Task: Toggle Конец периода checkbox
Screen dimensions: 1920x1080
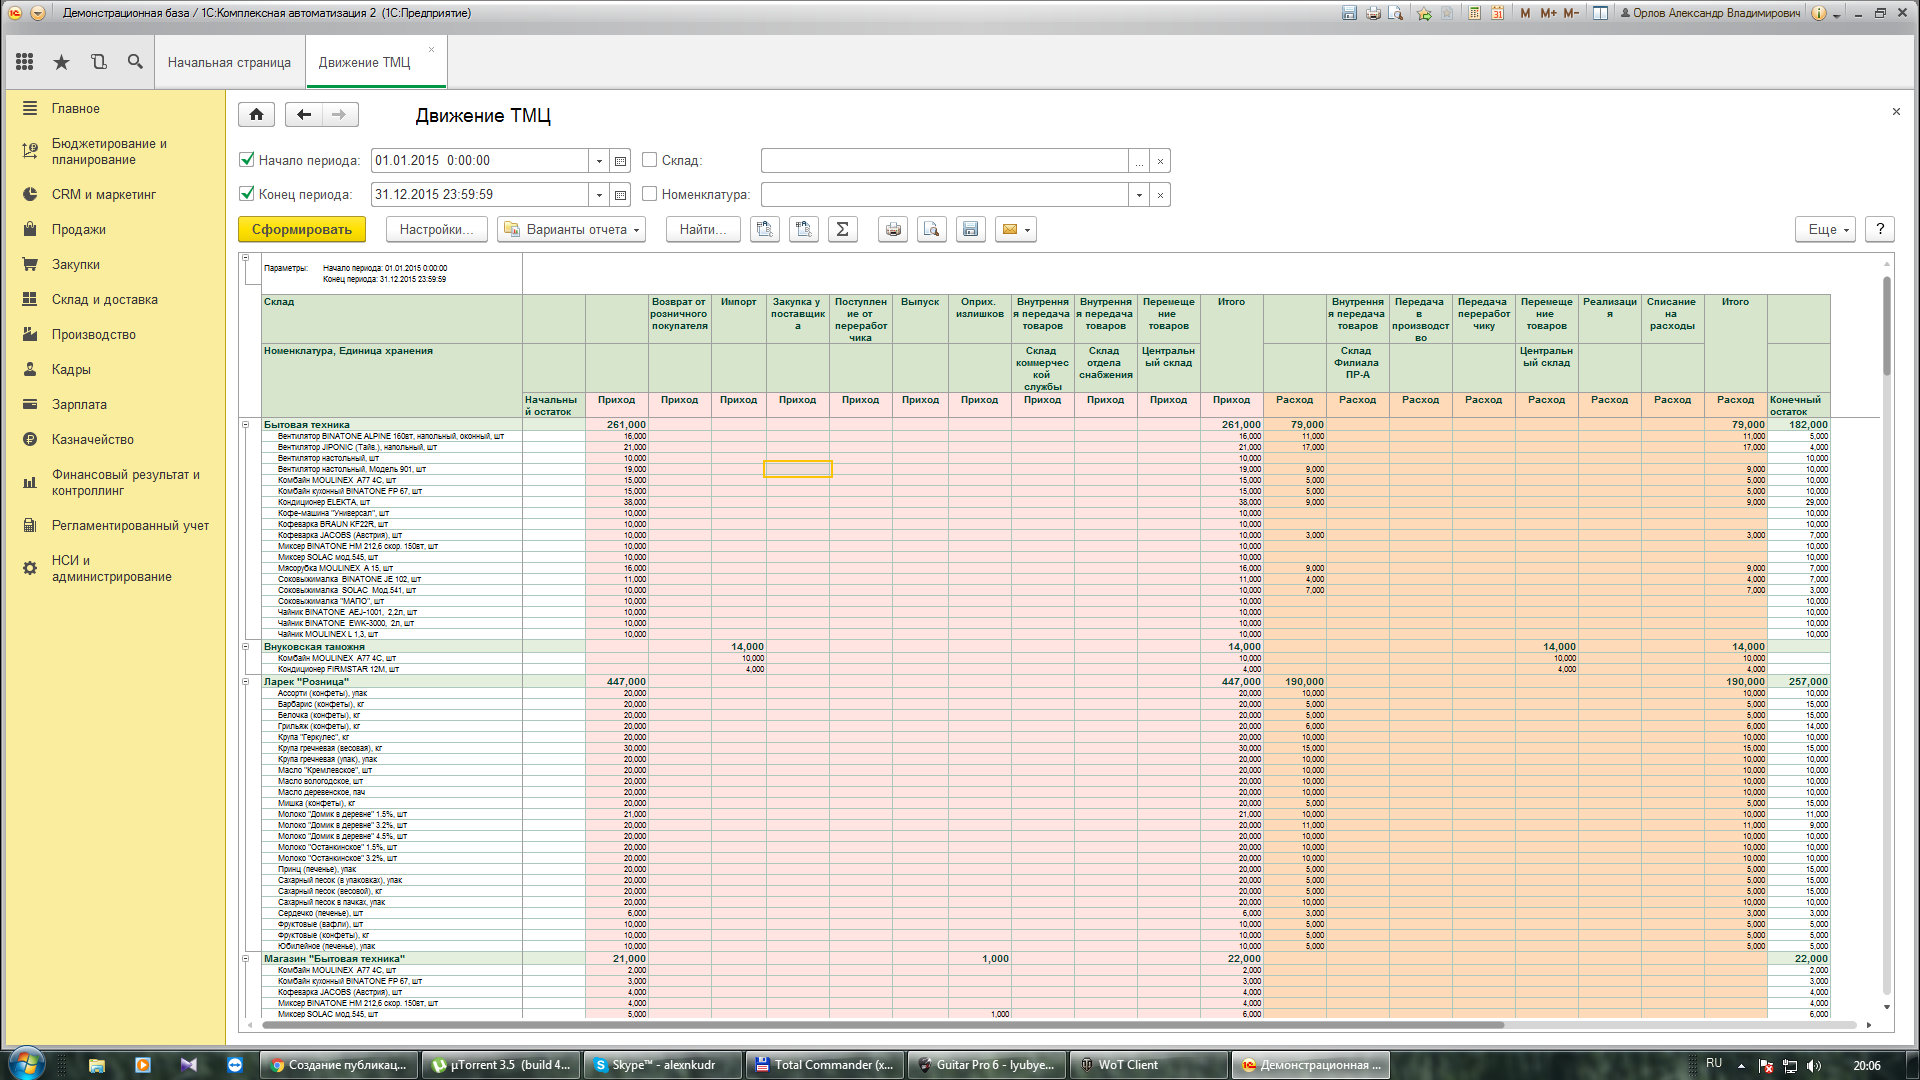Action: 247,194
